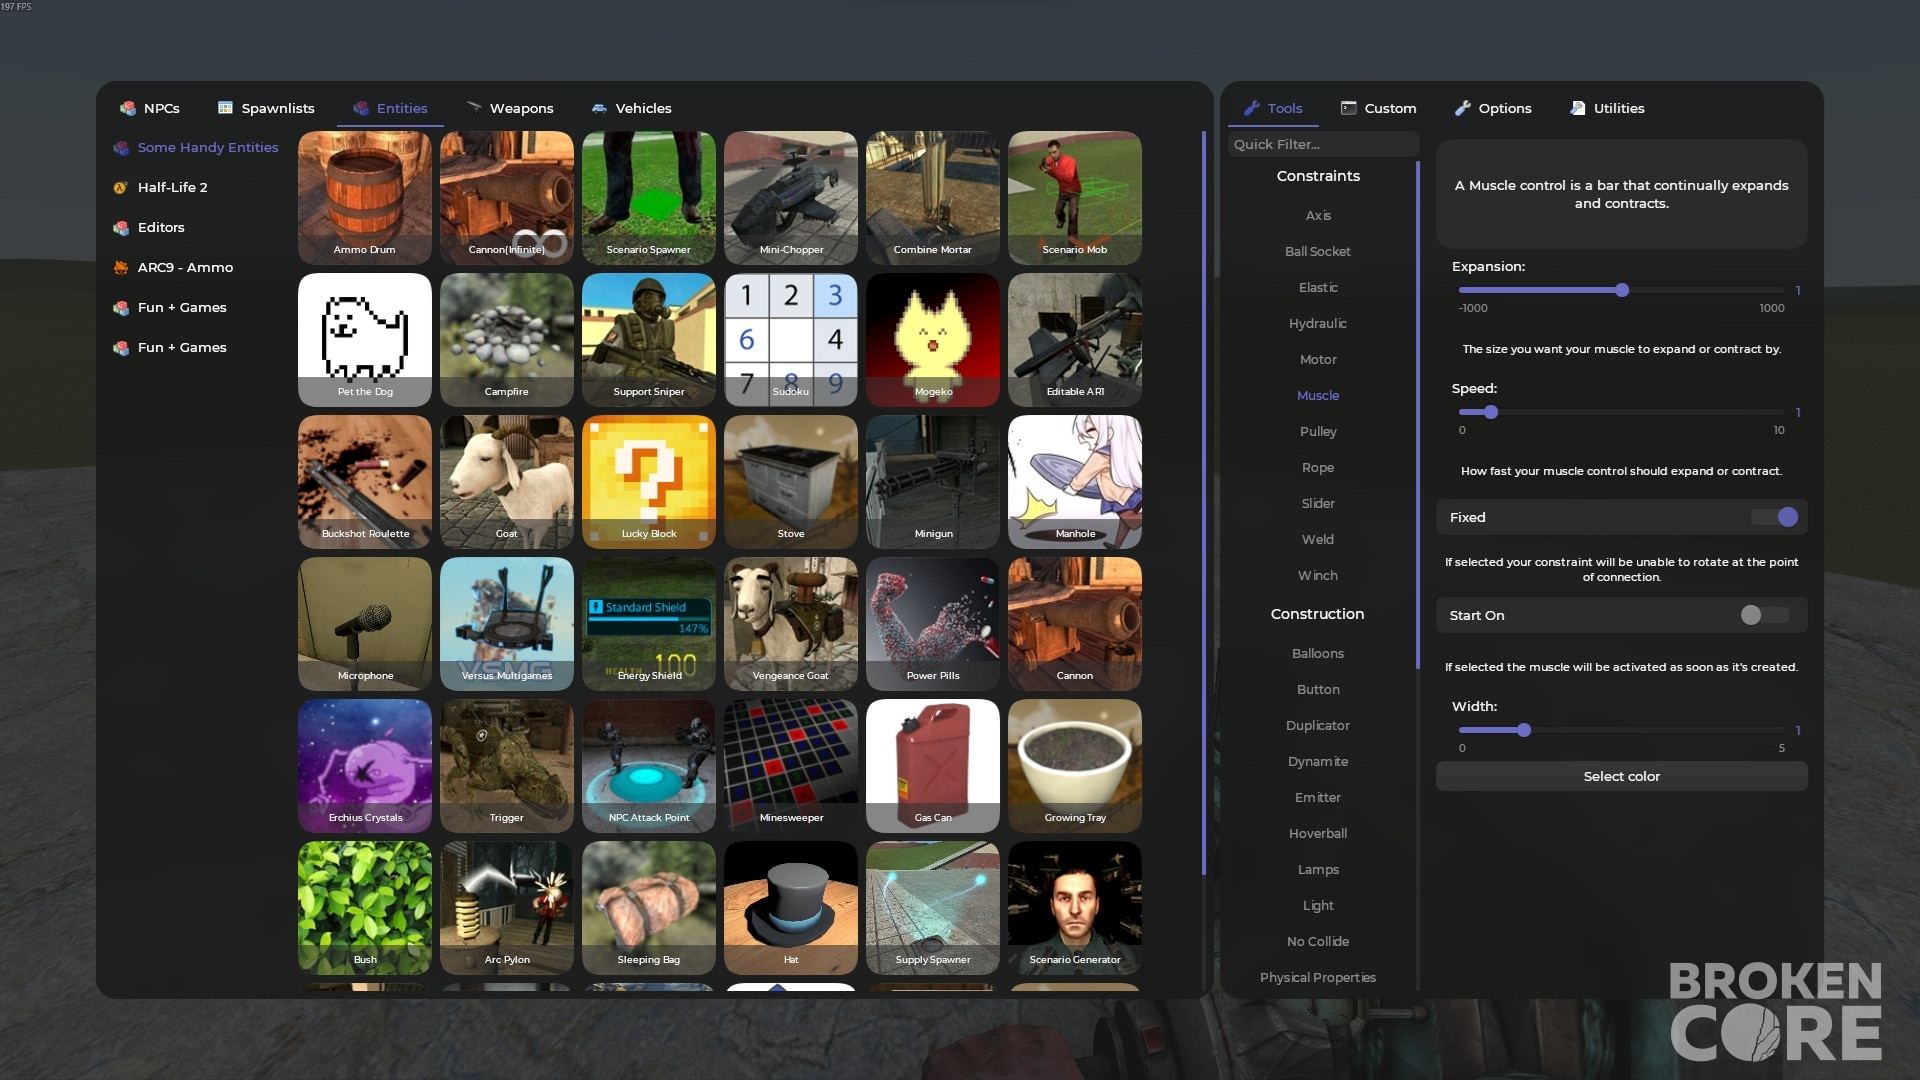Screen dimensions: 1920x1080
Task: Adjust the Expansion slider handle
Action: (x=1622, y=290)
